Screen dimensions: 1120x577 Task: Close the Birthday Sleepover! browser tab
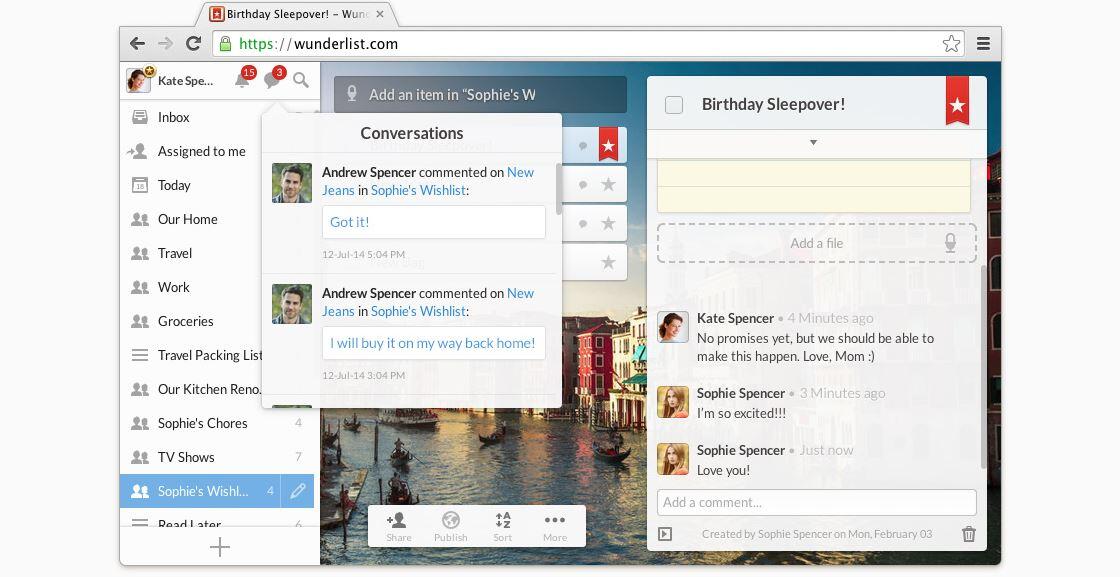pyautogui.click(x=380, y=14)
